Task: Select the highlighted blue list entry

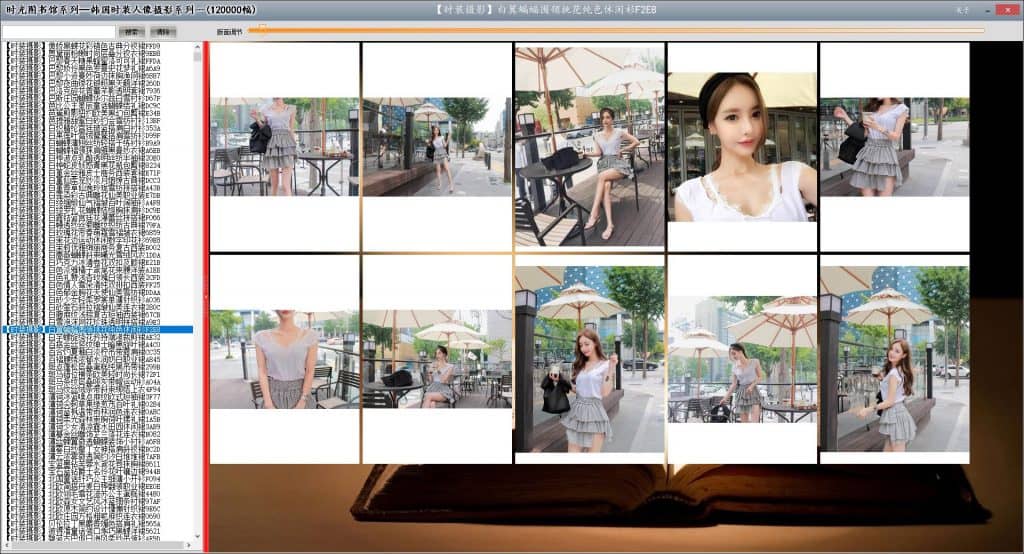Action: (x=97, y=329)
